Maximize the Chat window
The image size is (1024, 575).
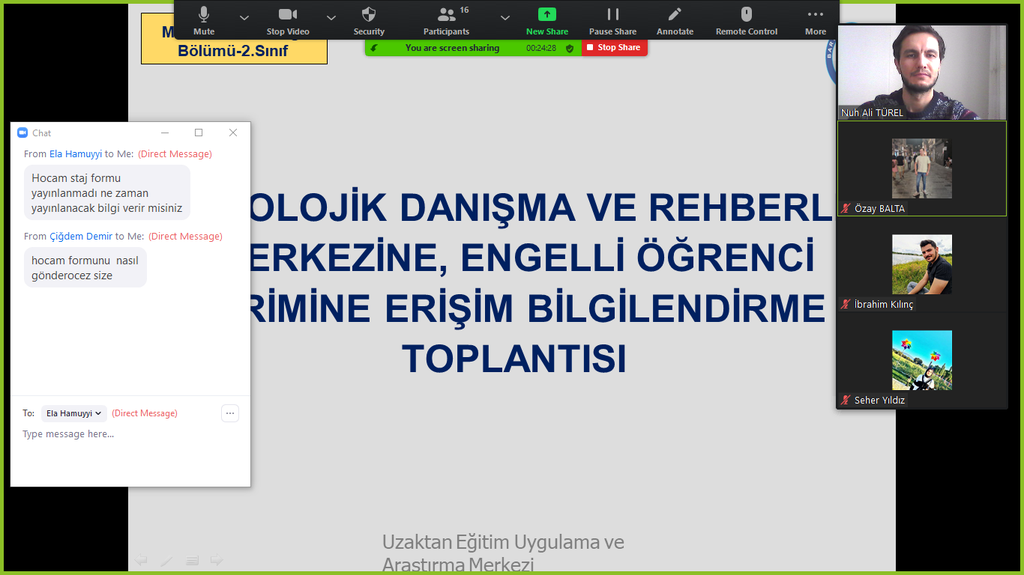(199, 133)
